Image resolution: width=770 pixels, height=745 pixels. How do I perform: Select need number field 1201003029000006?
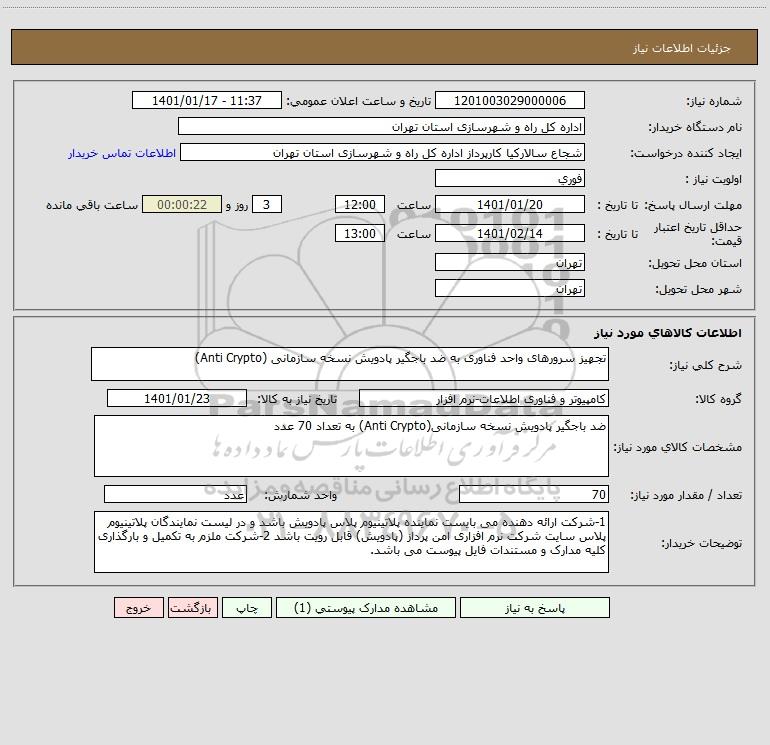[510, 100]
